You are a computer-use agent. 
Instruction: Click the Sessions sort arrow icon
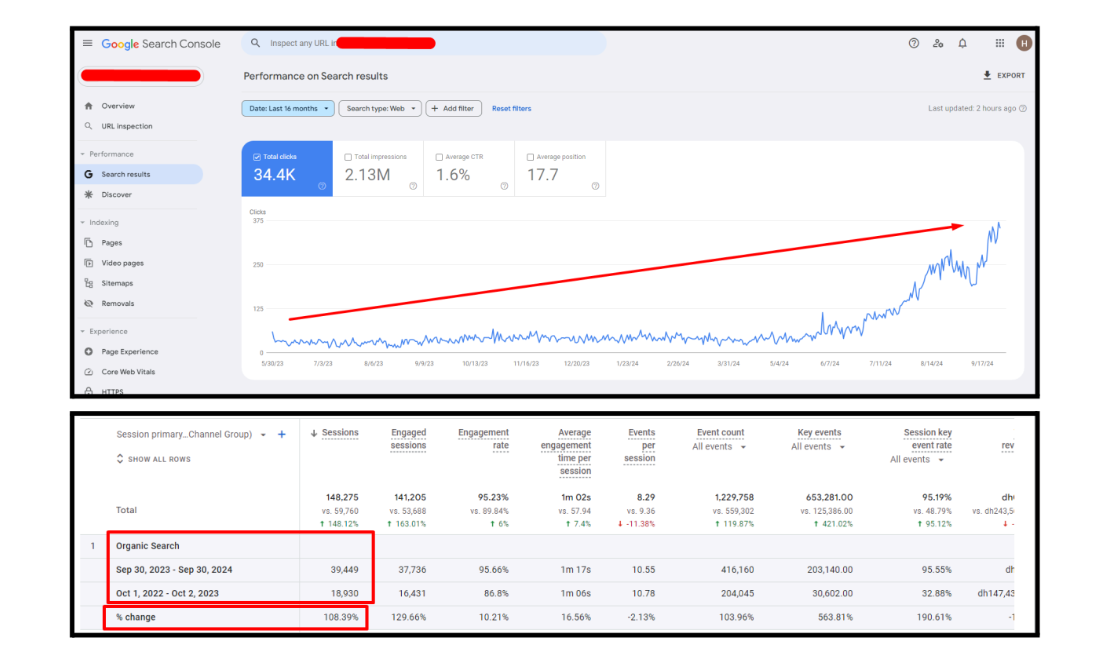(x=314, y=433)
